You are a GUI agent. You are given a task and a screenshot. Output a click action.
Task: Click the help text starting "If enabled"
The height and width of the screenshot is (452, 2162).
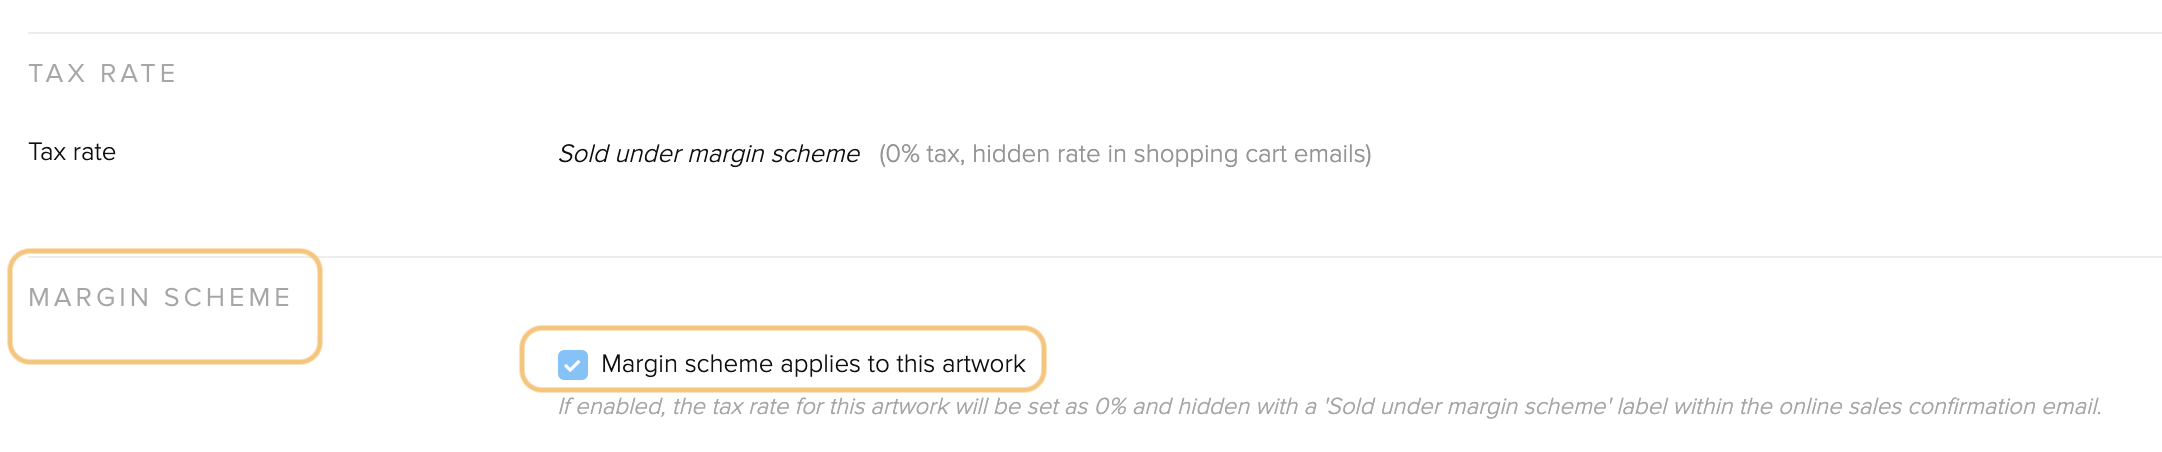(x=1330, y=406)
